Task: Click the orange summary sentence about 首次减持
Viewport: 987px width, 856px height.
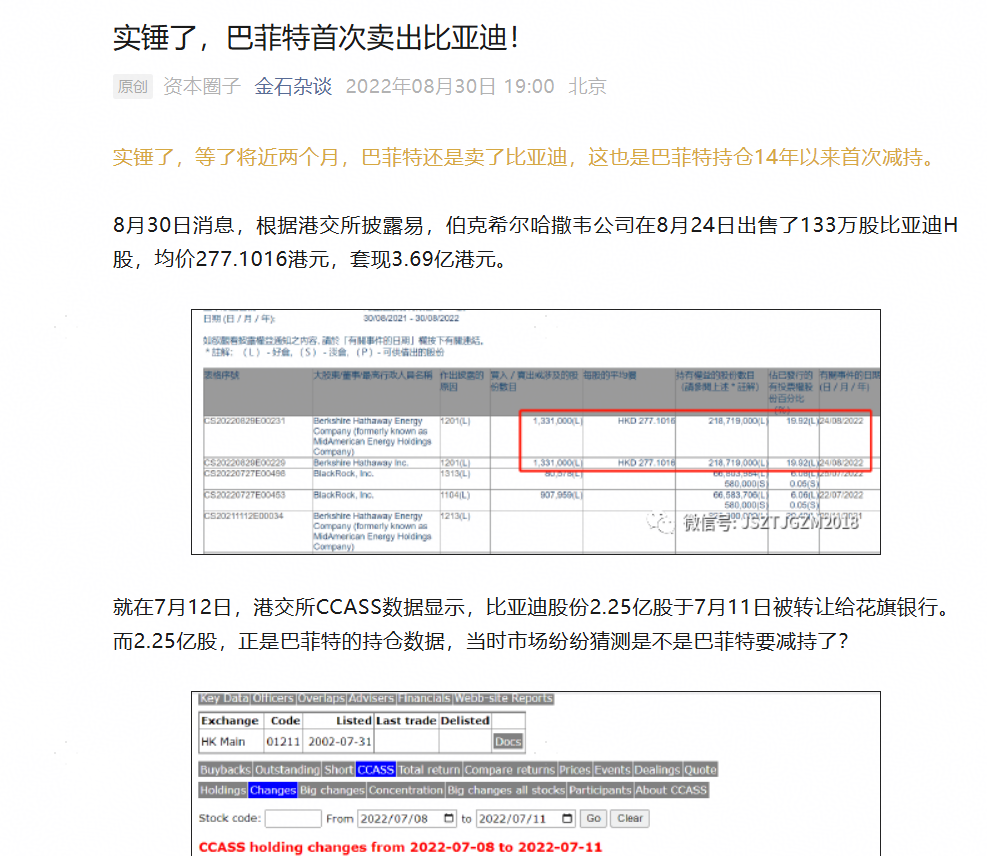Action: tap(525, 157)
